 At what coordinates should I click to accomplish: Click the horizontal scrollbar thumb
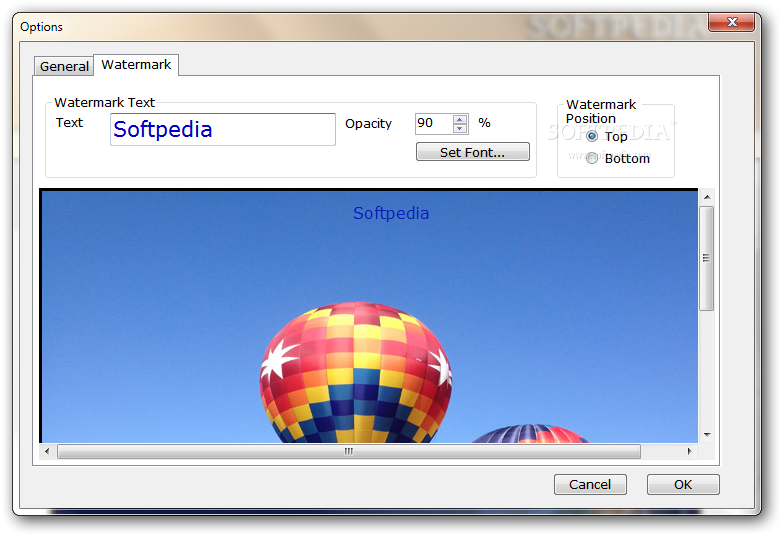[x=349, y=451]
